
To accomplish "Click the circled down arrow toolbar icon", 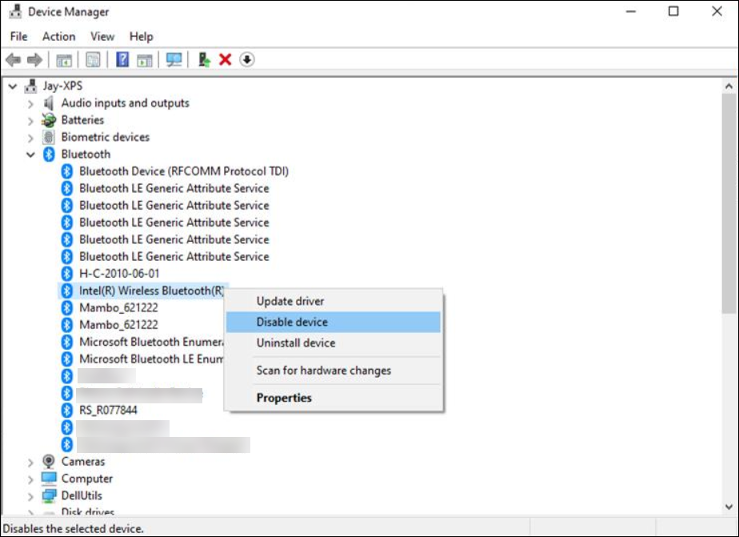I will pyautogui.click(x=247, y=60).
